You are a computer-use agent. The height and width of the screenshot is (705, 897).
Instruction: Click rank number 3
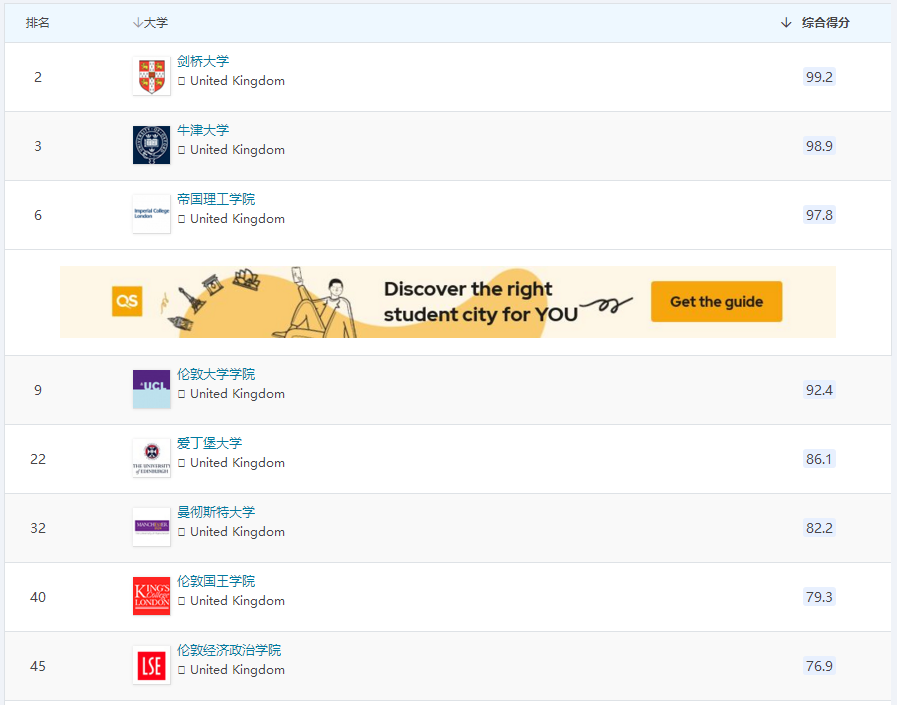tap(38, 146)
